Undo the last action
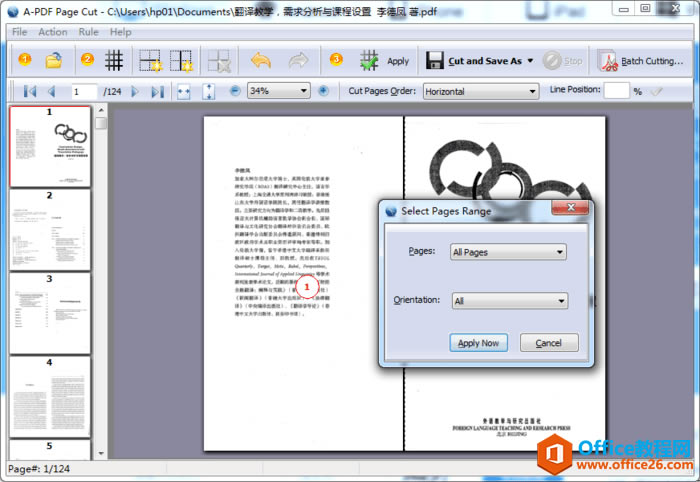Screen dimensions: 700x482 [x=261, y=60]
